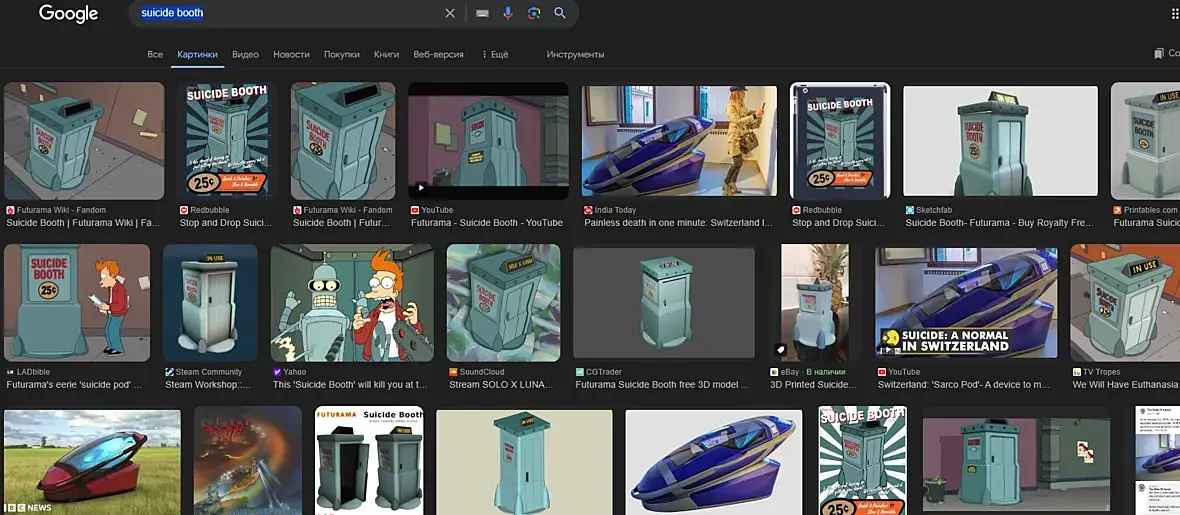
Task: Click the magnifier search icon
Action: point(560,13)
